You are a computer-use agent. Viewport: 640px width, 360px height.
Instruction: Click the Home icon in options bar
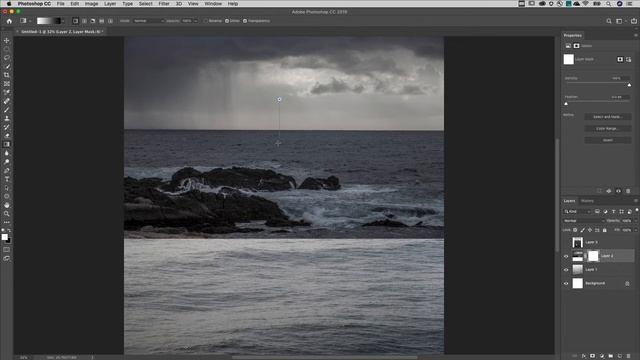click(x=9, y=21)
